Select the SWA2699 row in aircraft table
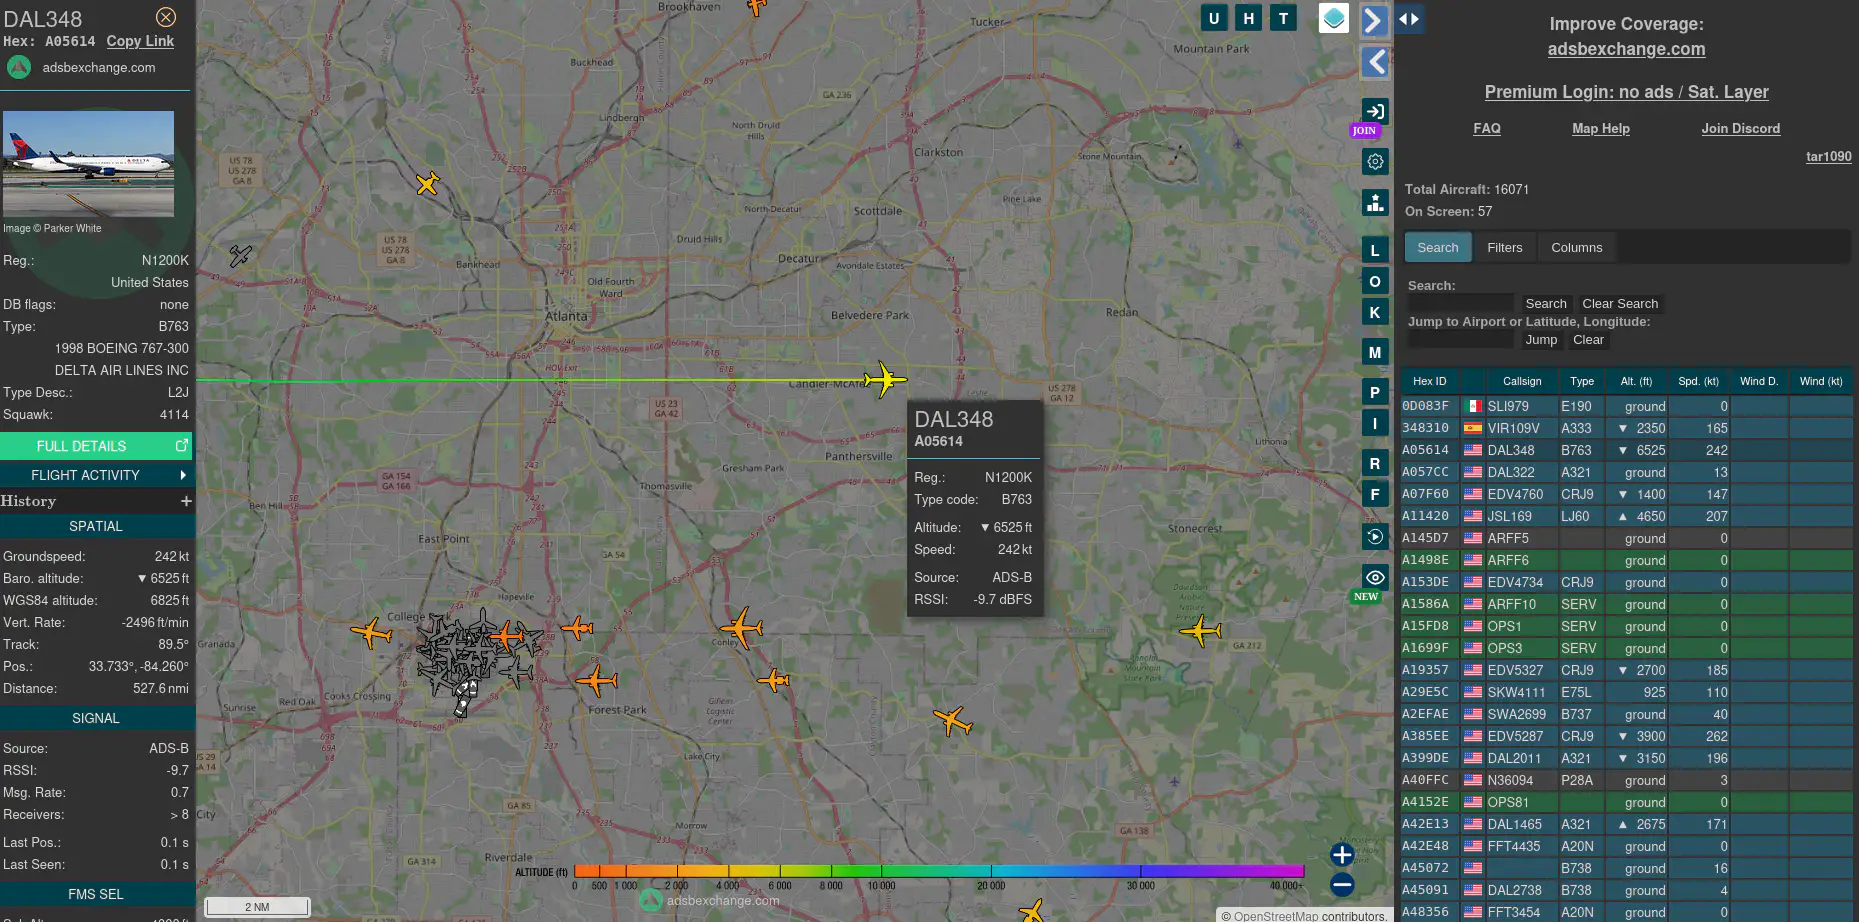This screenshot has width=1859, height=922. click(1625, 714)
